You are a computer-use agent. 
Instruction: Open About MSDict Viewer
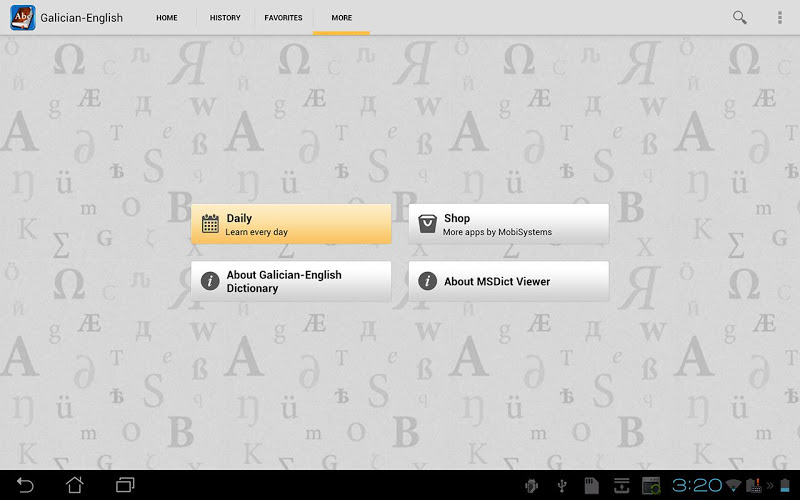[509, 281]
